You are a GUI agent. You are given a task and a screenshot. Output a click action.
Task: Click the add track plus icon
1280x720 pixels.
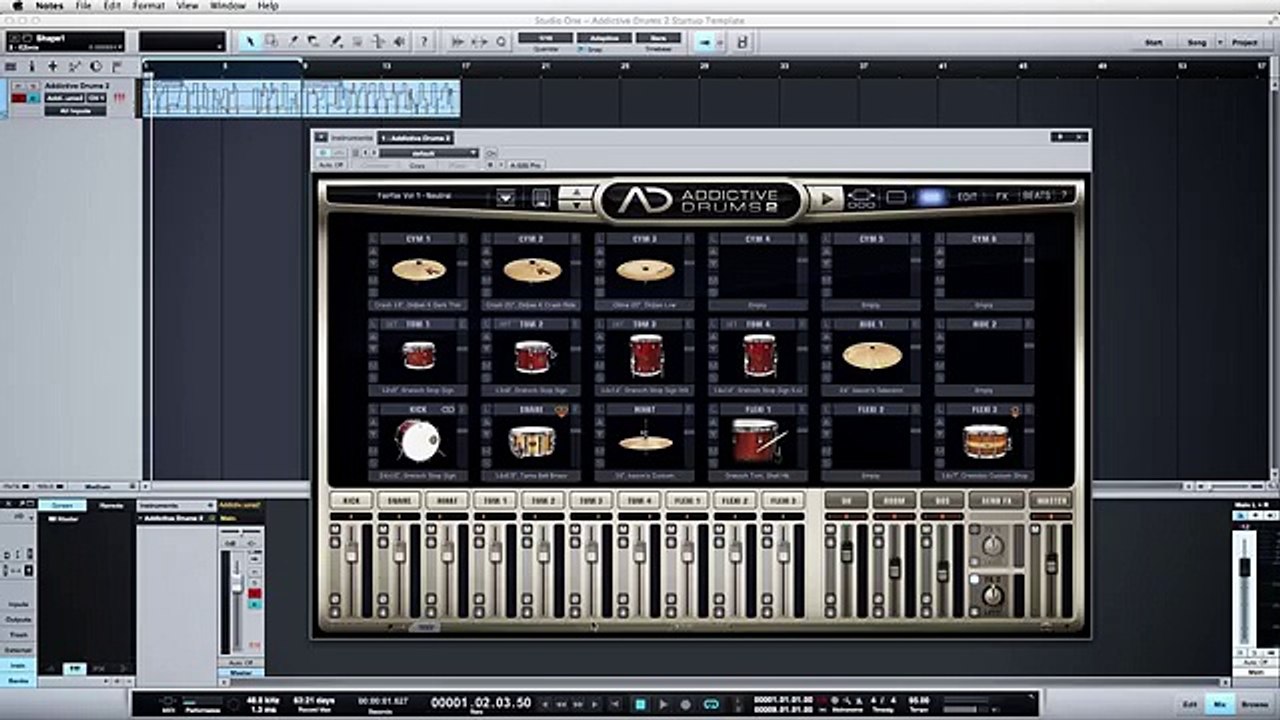[53, 66]
